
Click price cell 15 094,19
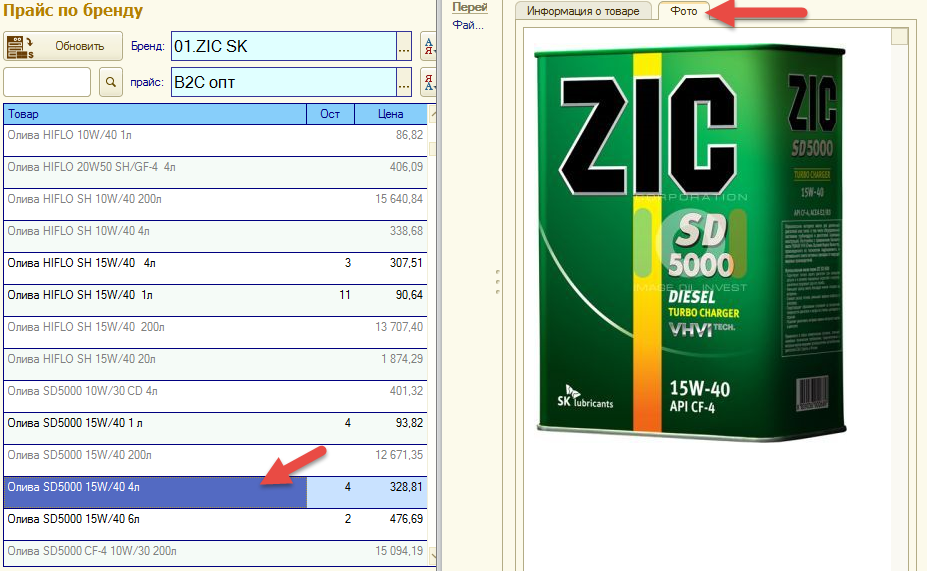click(391, 554)
